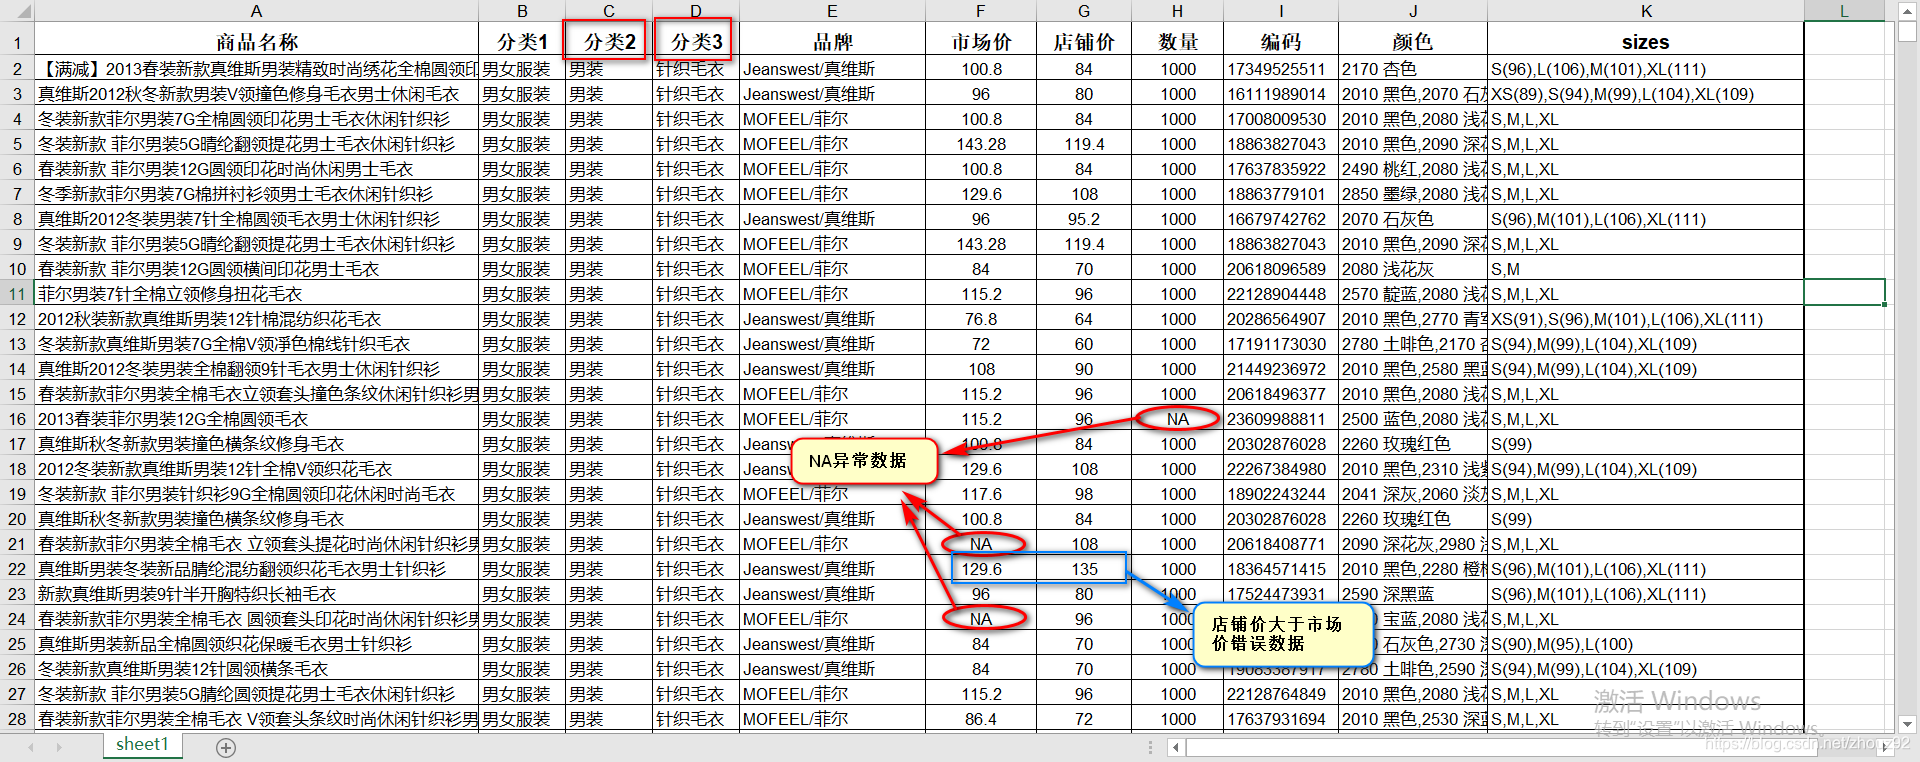This screenshot has height=762, width=1920.
Task: Select column I header
Action: [1281, 11]
